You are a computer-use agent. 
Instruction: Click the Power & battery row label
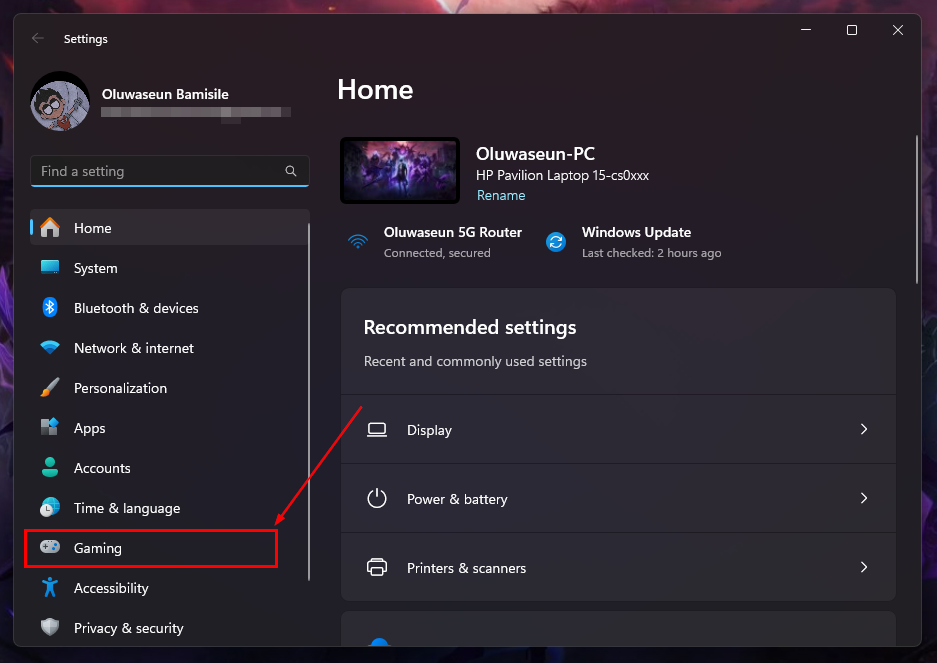(x=457, y=499)
